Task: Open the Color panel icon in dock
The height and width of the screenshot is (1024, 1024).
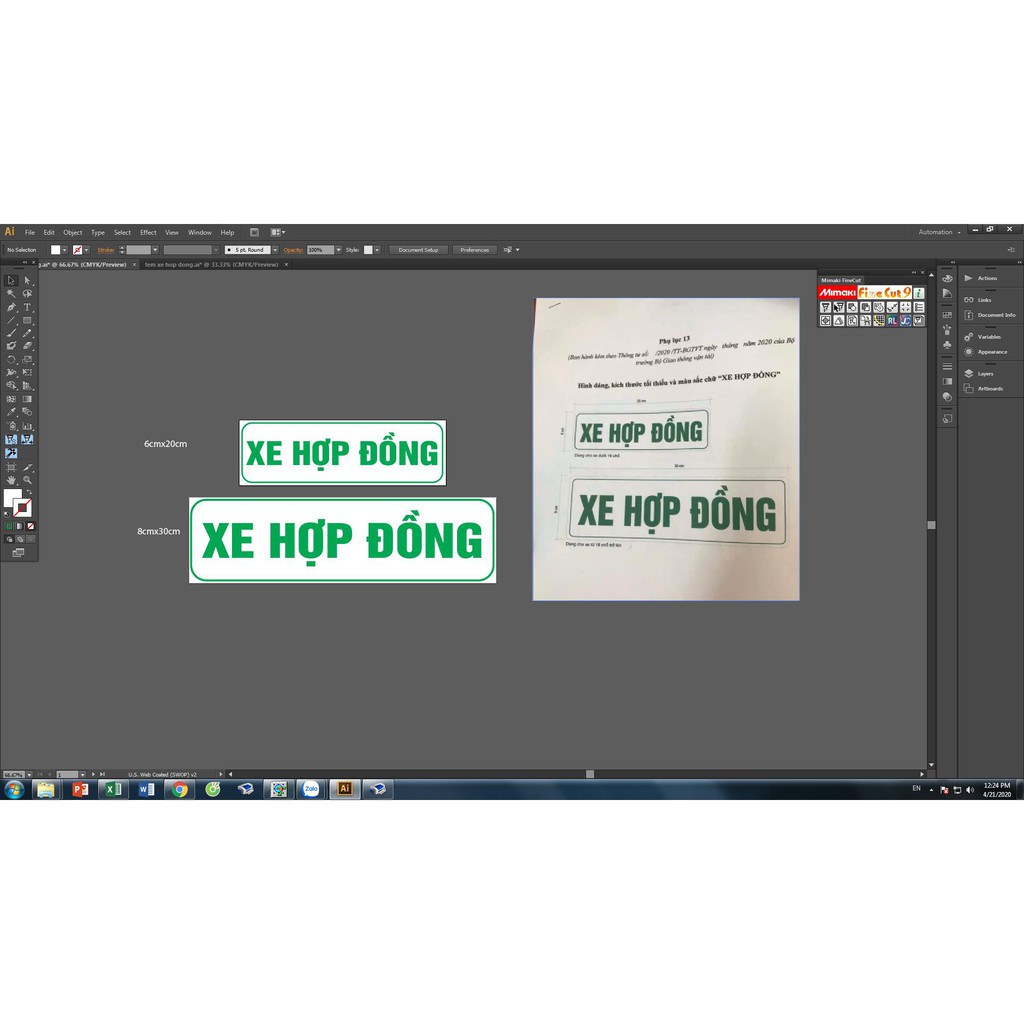Action: (947, 278)
